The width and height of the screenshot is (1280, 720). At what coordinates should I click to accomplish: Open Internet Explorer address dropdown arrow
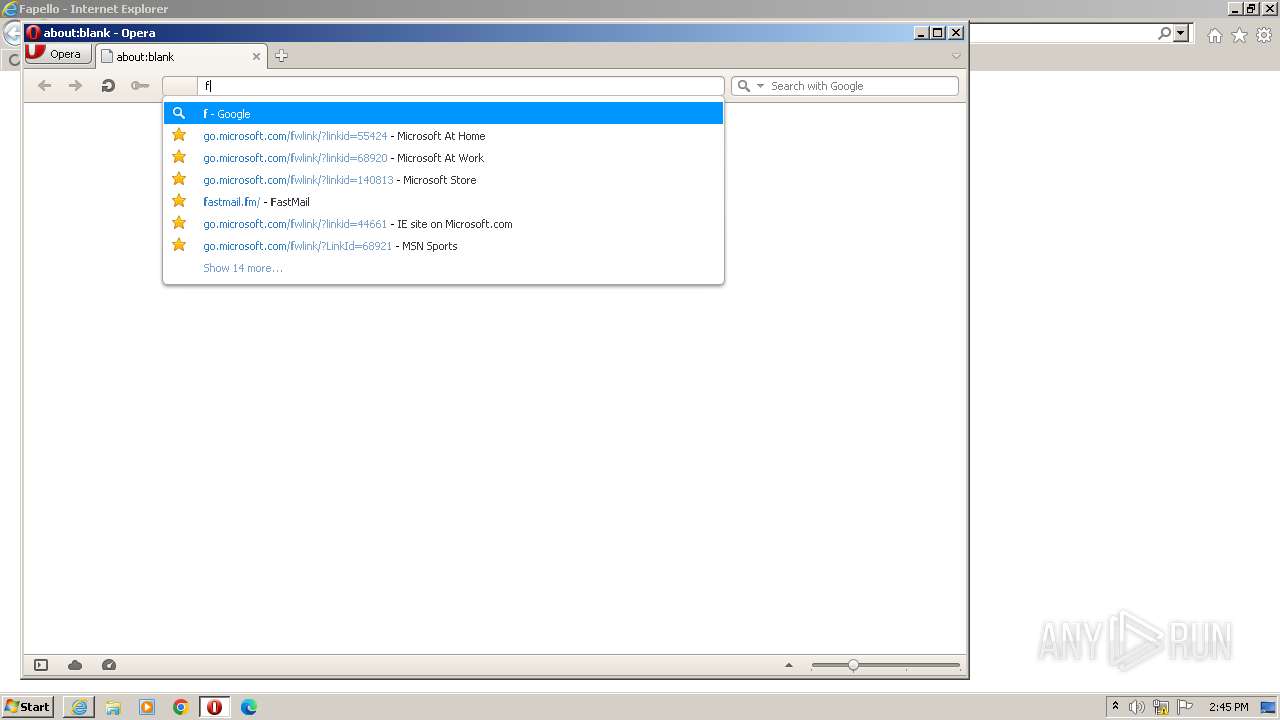point(1181,33)
